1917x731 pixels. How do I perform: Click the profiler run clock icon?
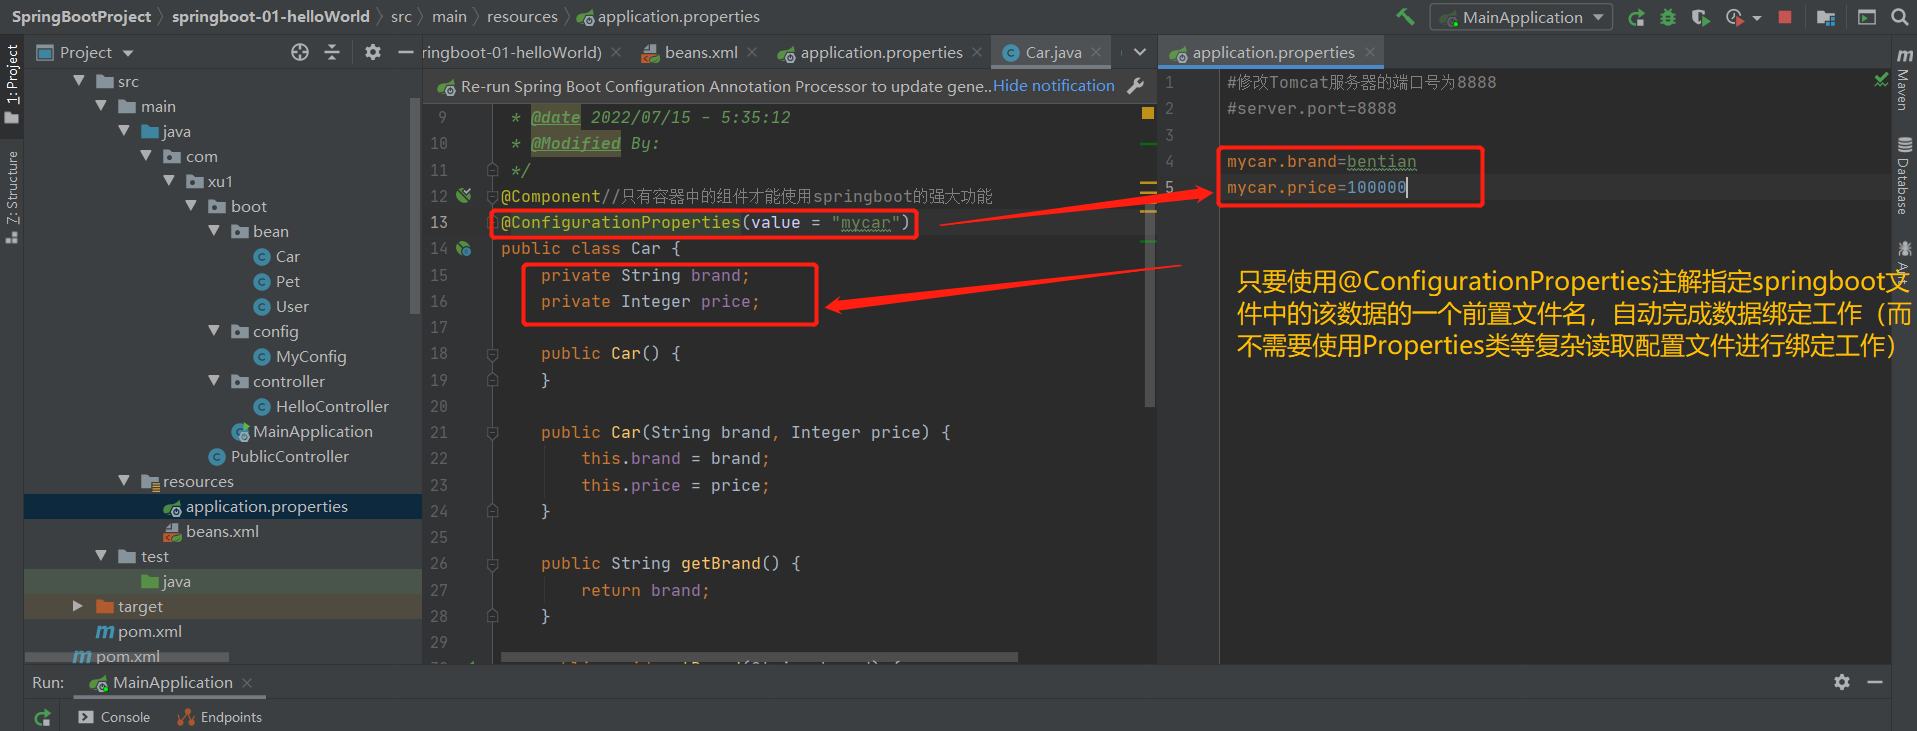pyautogui.click(x=1735, y=17)
